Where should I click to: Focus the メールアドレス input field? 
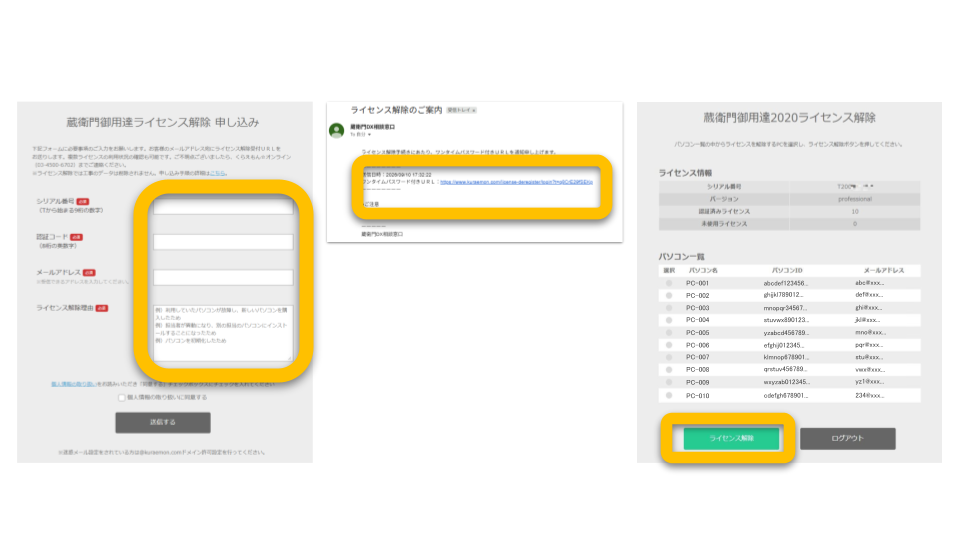point(223,277)
